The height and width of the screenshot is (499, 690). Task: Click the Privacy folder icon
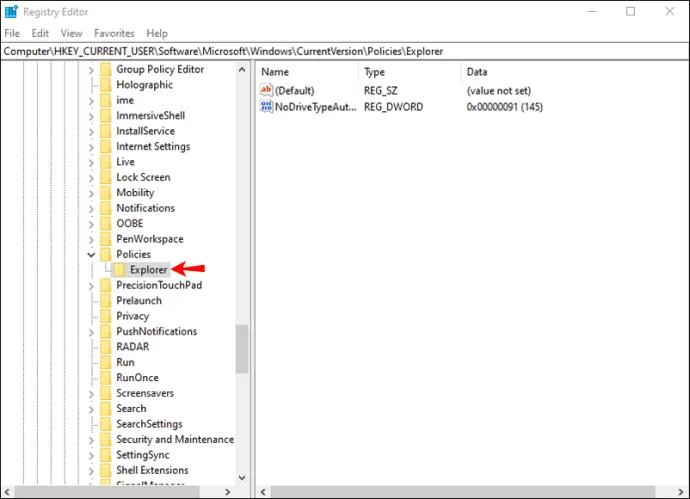pyautogui.click(x=106, y=316)
